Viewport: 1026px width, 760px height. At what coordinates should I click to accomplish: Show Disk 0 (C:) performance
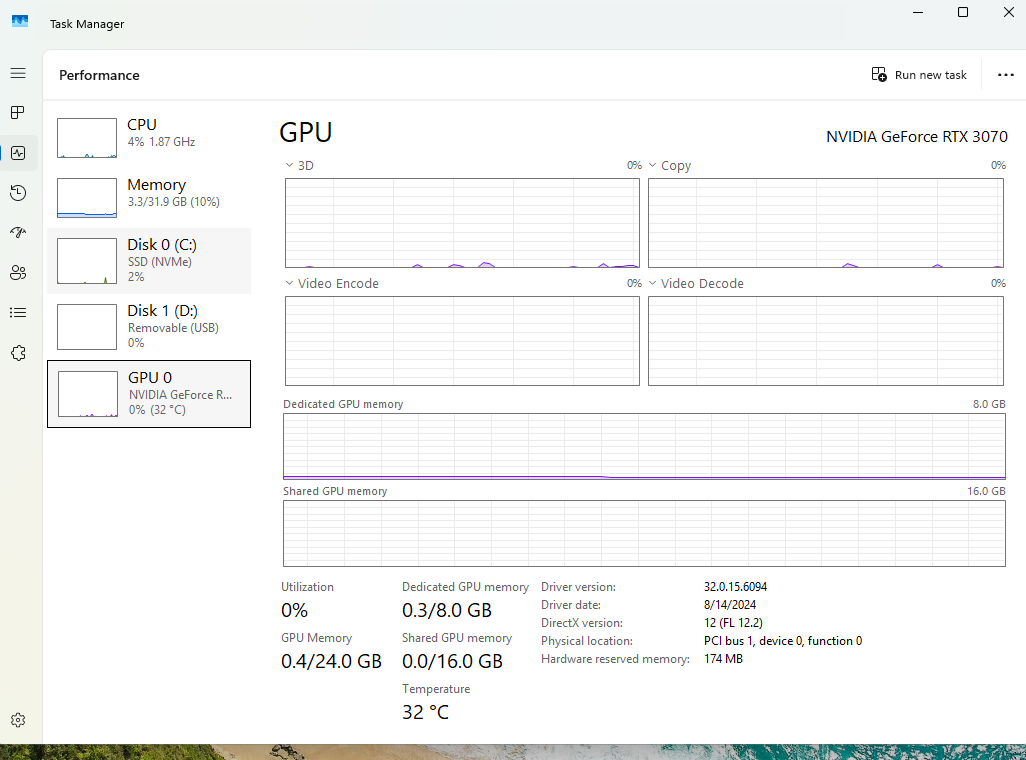click(x=149, y=261)
